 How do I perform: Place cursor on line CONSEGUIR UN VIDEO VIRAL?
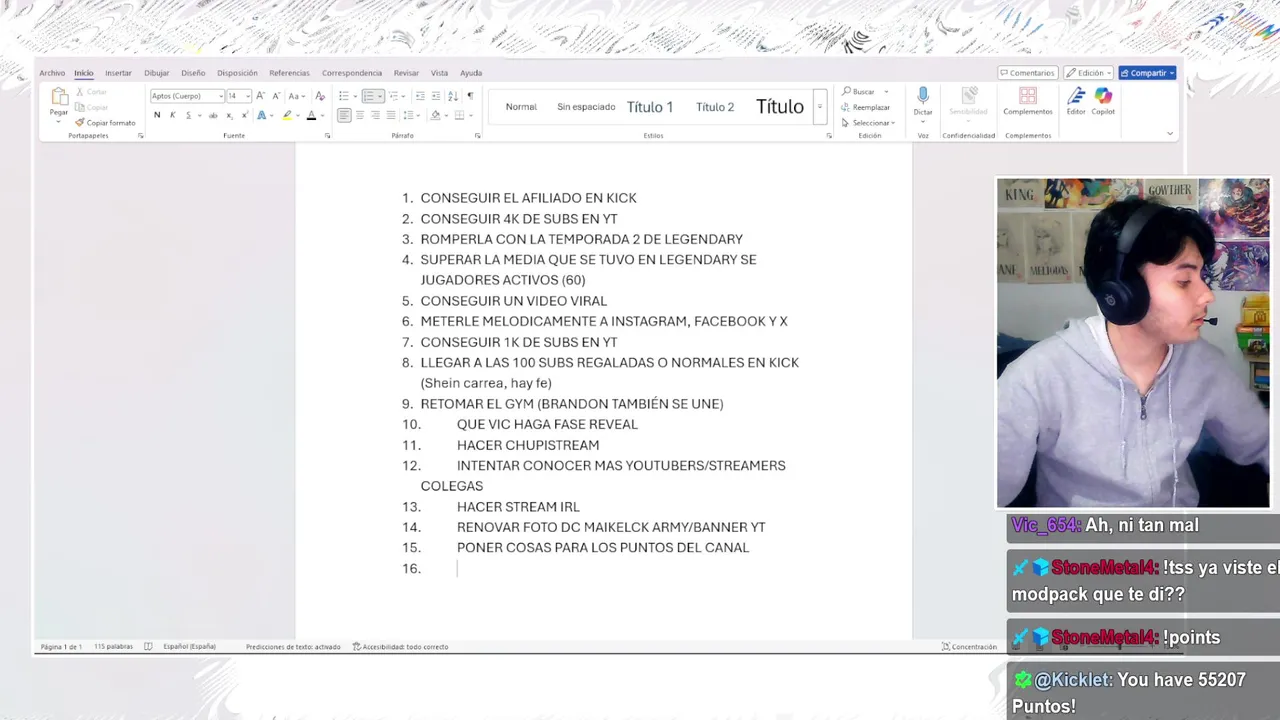tap(513, 301)
